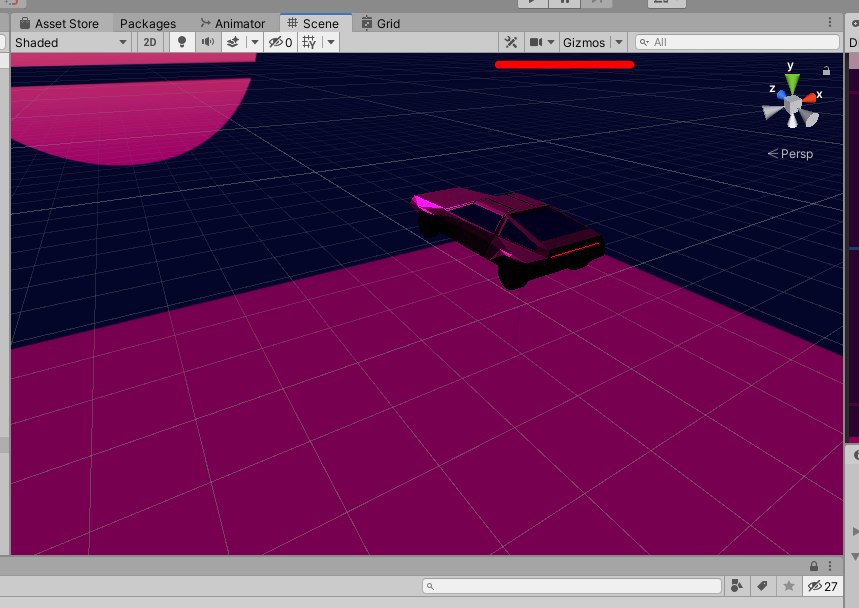
Task: Toggle the bottom panel lock icon
Action: click(x=814, y=566)
